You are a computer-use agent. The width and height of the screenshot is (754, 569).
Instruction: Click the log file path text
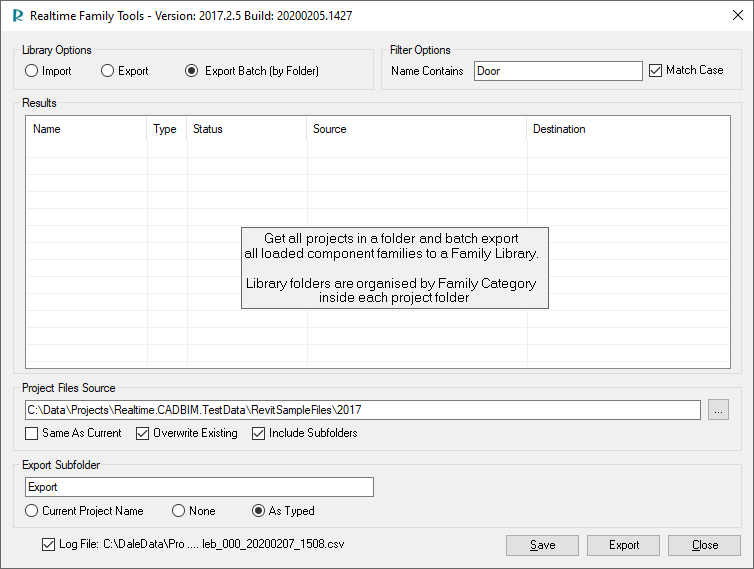pos(224,544)
